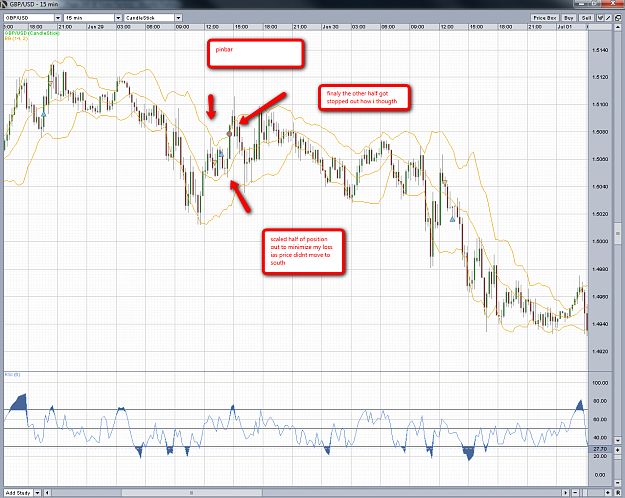
Task: Click the zoom in plus button
Action: click(608, 493)
